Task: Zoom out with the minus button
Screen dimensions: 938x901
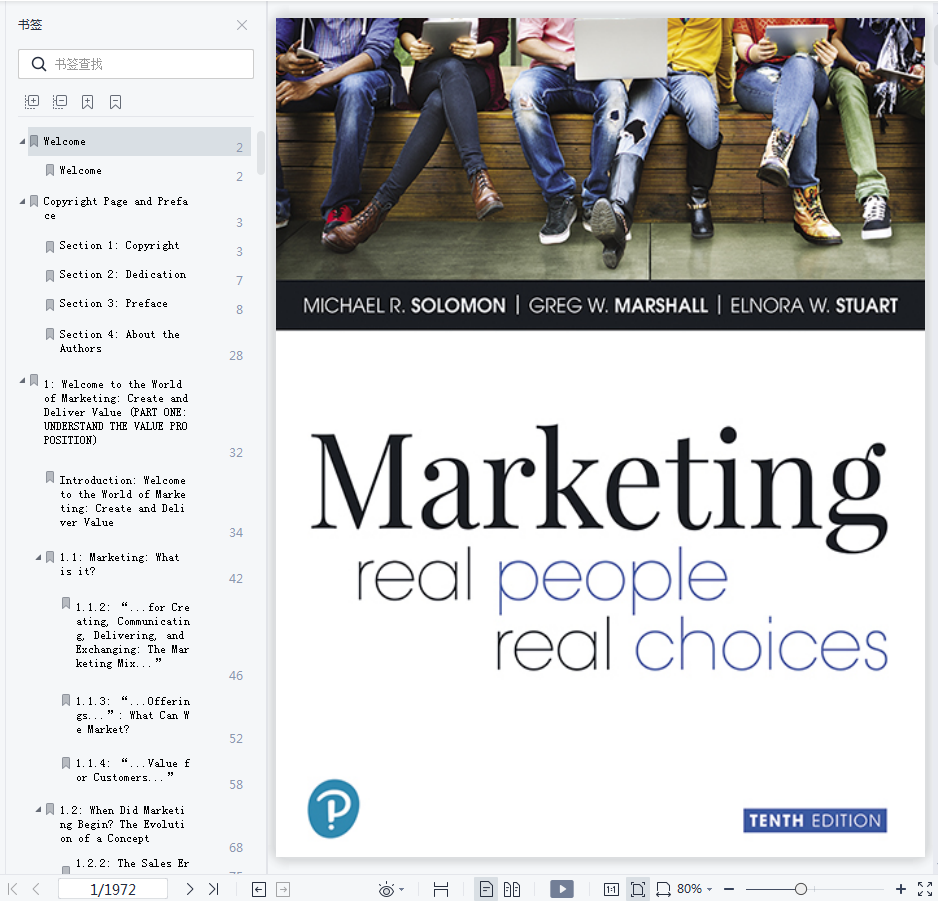Action: tap(729, 890)
